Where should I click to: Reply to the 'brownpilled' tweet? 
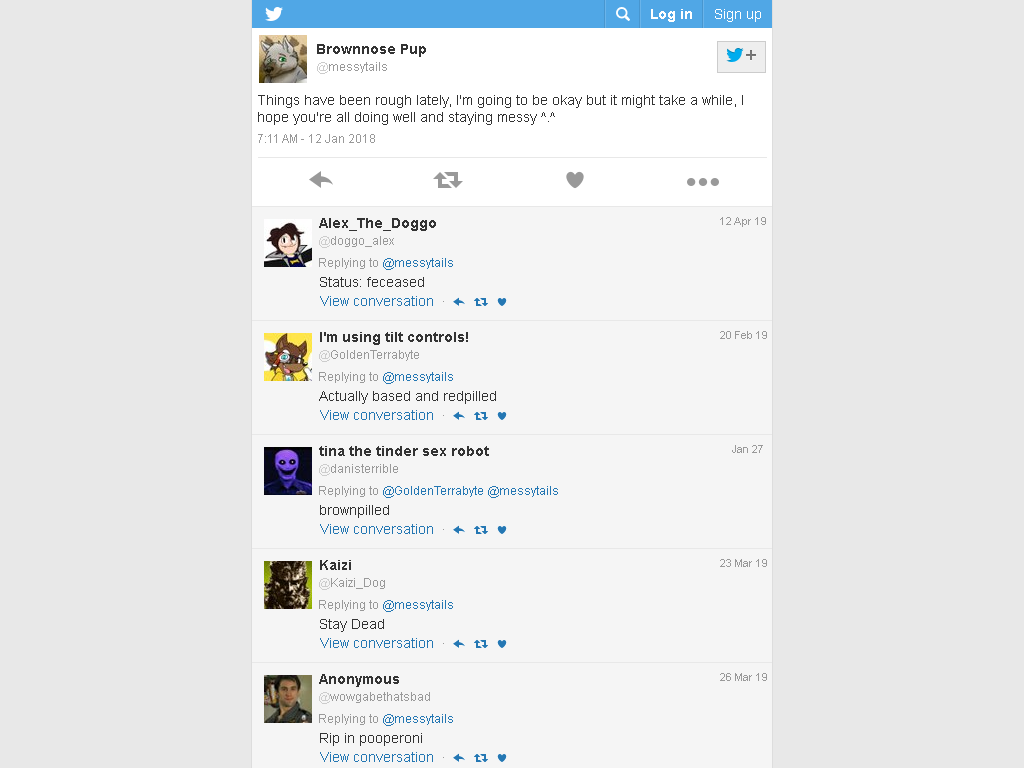[459, 530]
